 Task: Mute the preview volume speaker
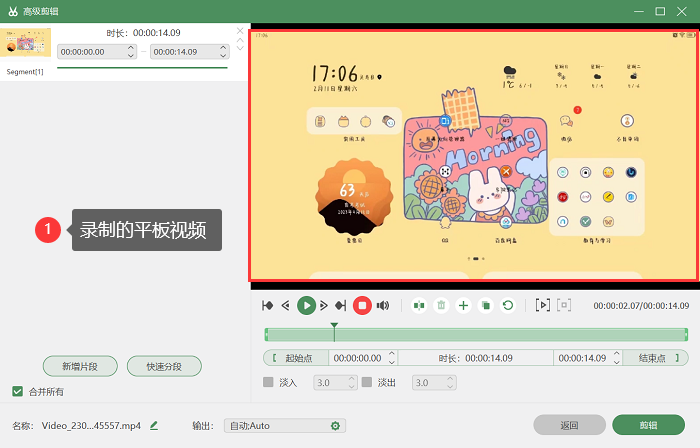pos(383,306)
